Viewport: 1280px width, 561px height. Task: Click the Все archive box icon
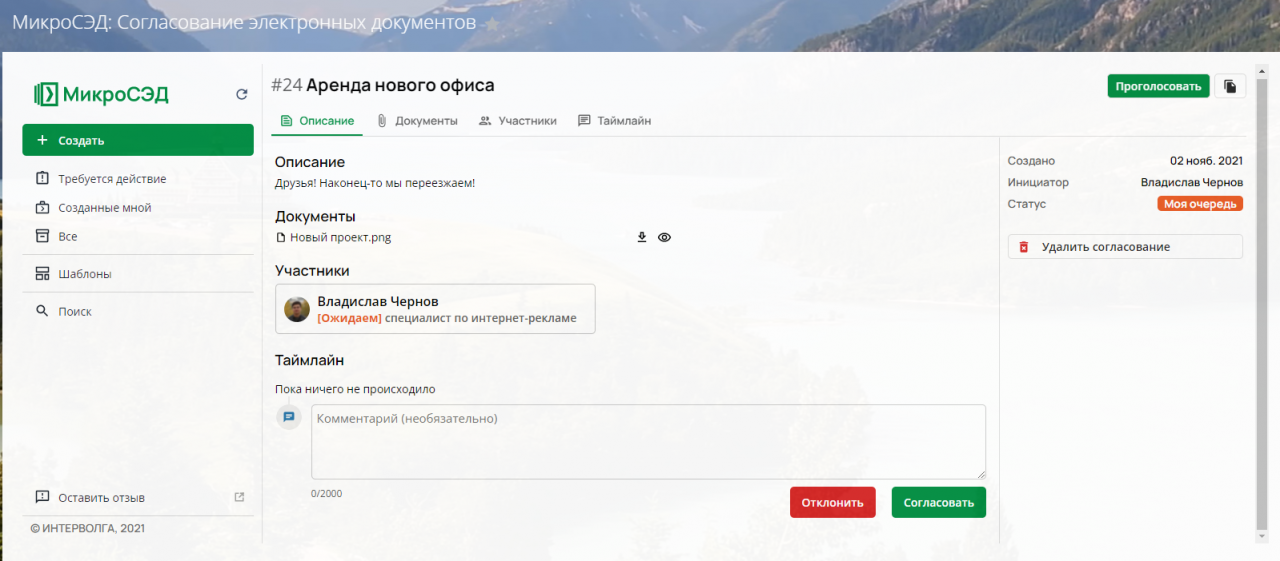[42, 237]
